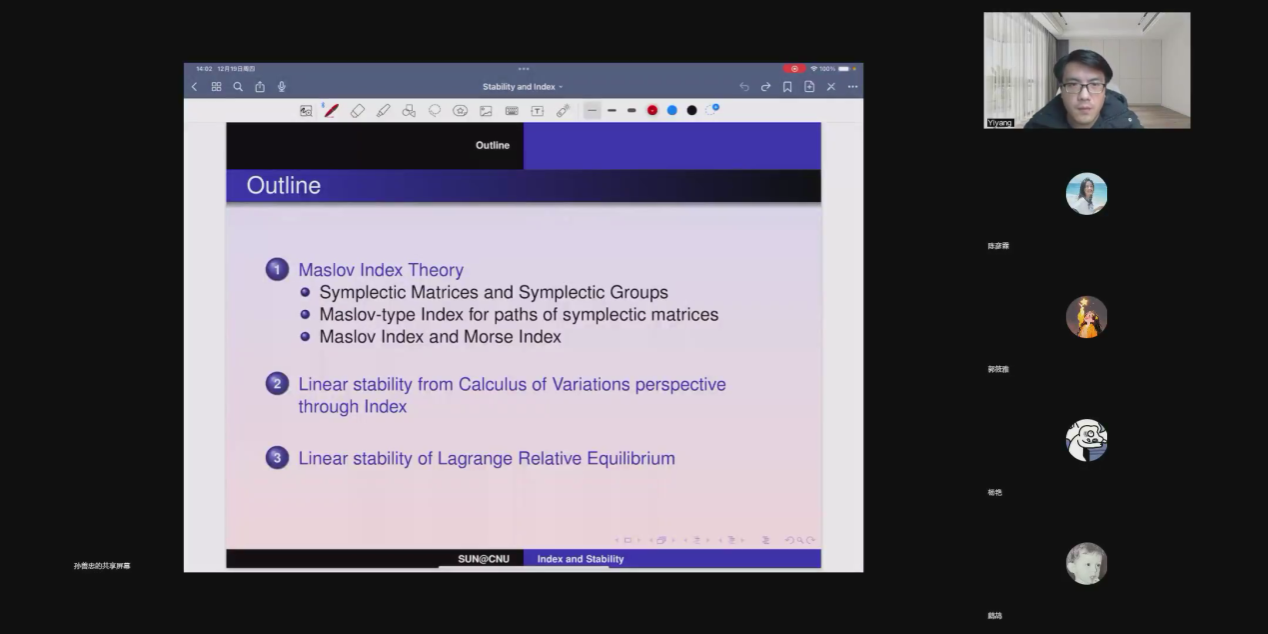Open Linear stability of Lagrange Relative Equilibrium

tap(486, 458)
